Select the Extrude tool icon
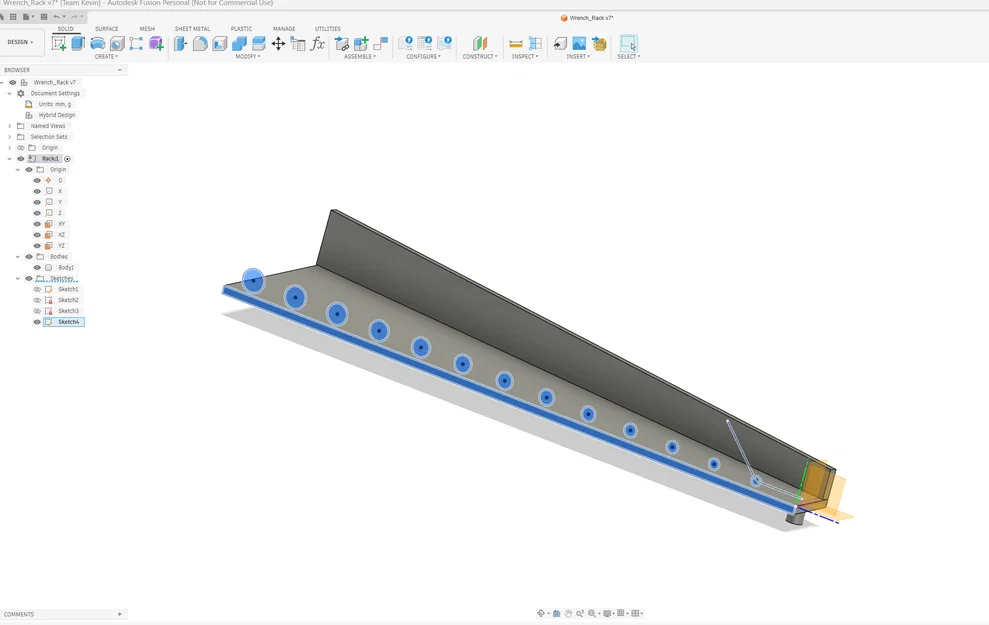 [78, 43]
